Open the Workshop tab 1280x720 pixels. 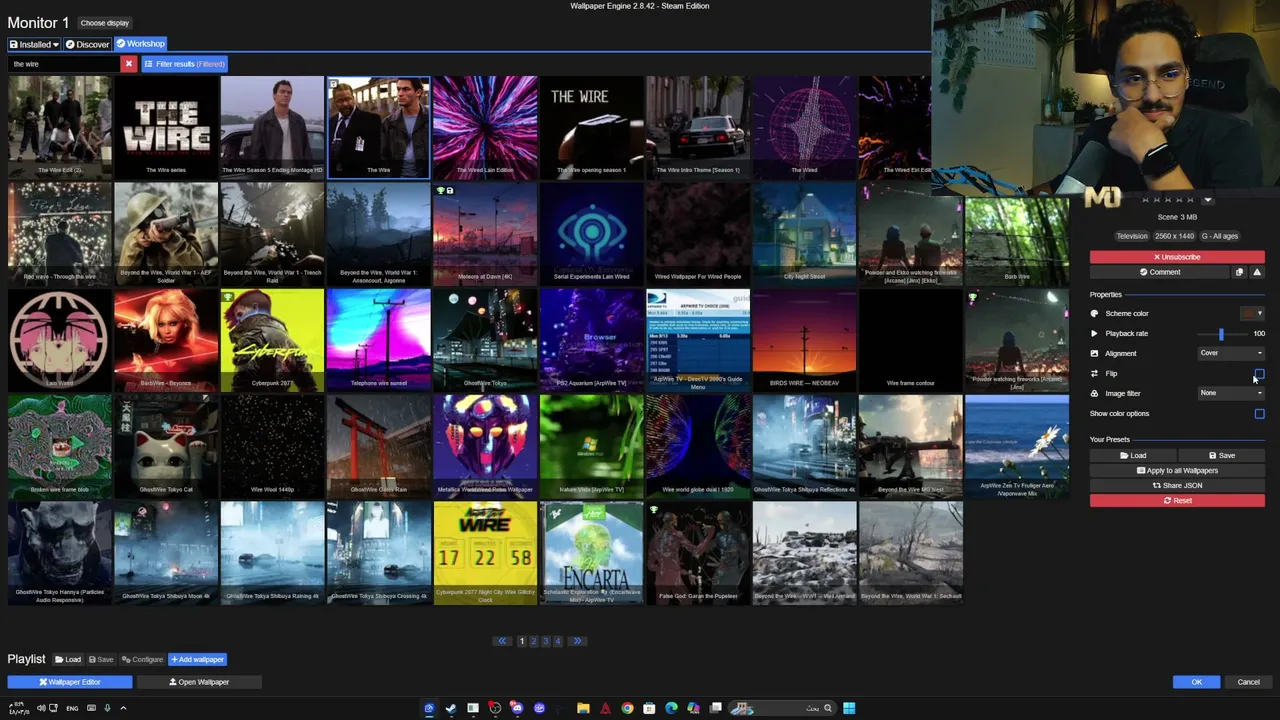click(x=140, y=44)
